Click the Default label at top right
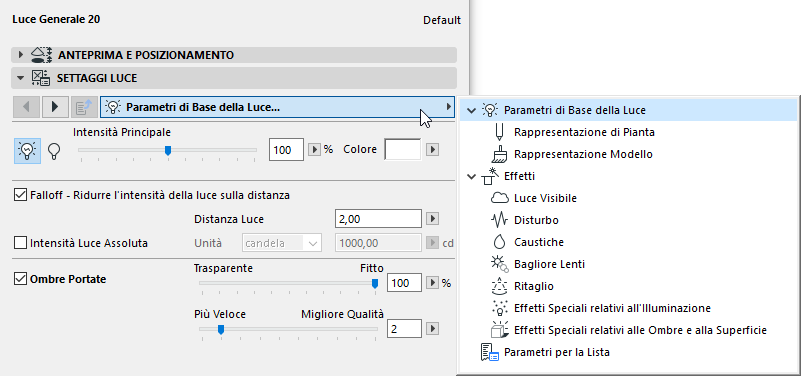The height and width of the screenshot is (376, 801). 442,20
